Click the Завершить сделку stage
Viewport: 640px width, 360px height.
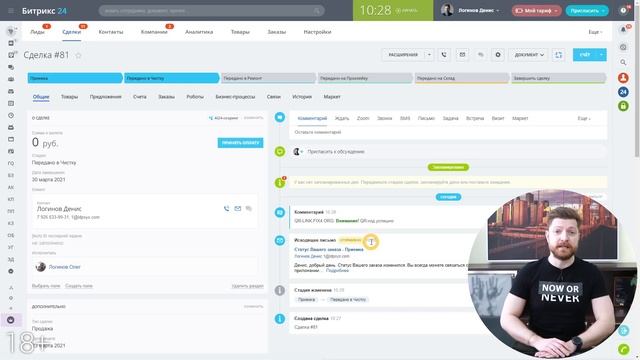(558, 78)
